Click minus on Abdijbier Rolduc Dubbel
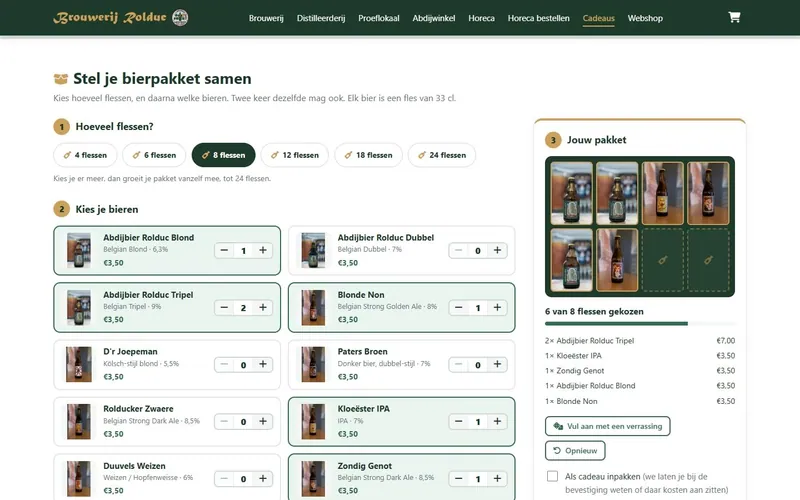Viewport: 800px width, 500px height. click(x=458, y=251)
